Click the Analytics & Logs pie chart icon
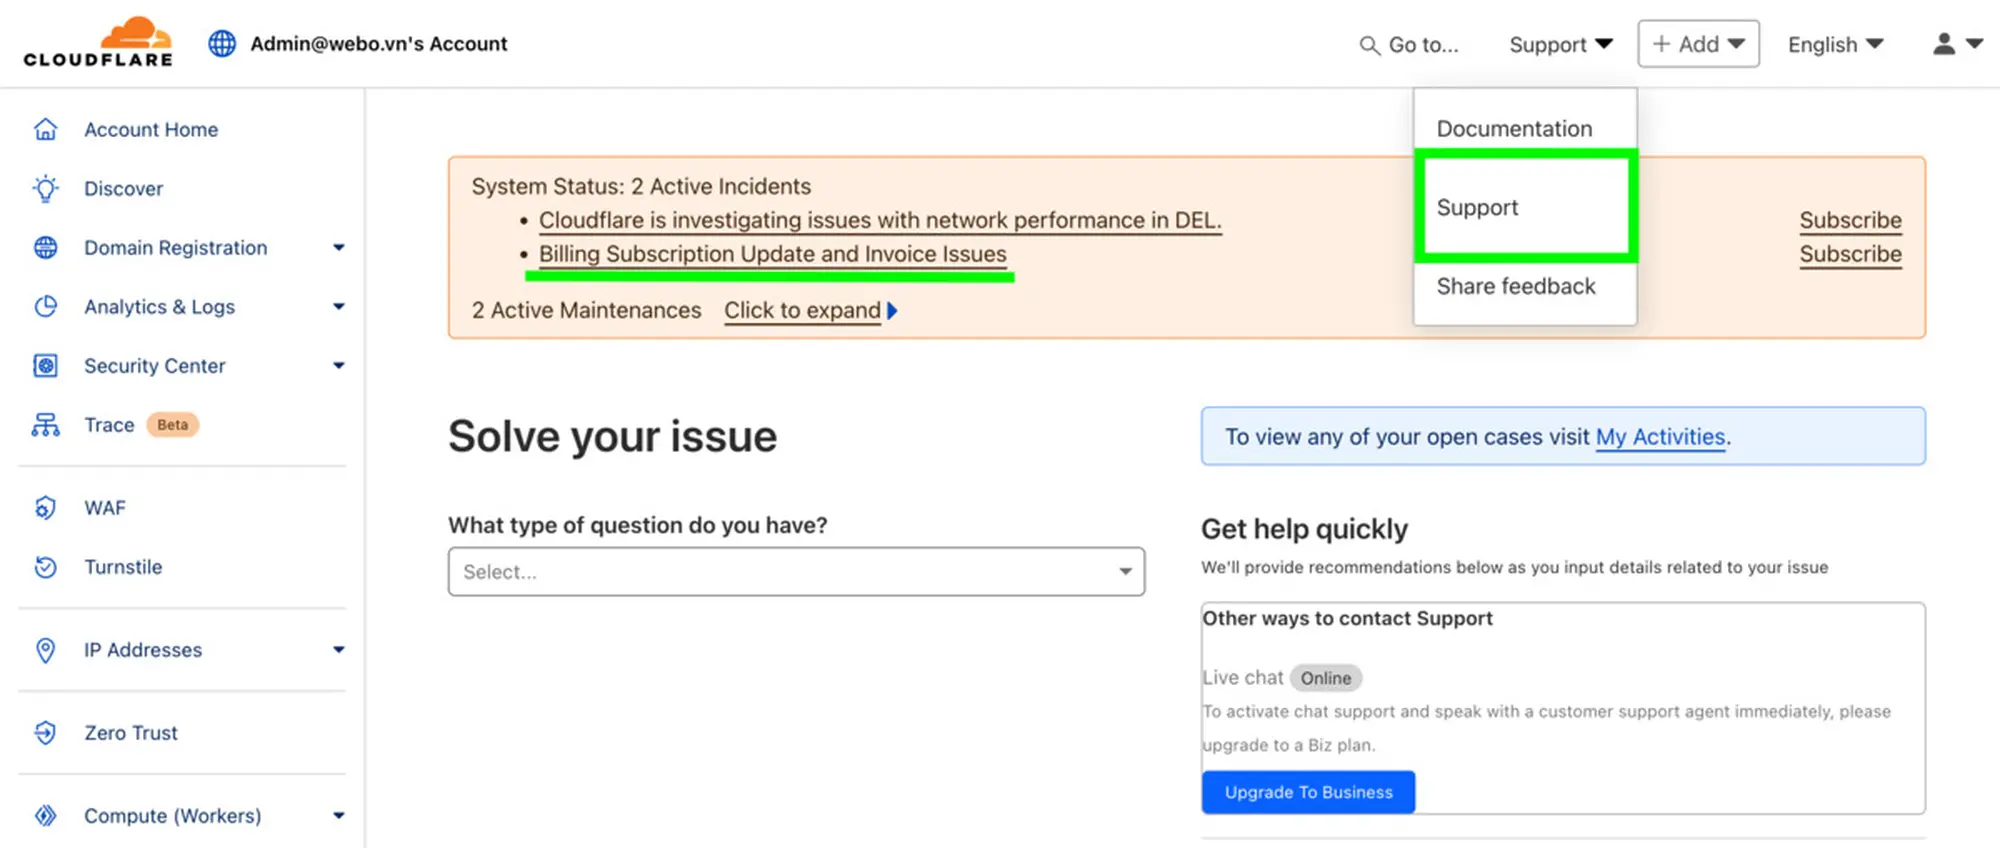This screenshot has height=848, width=2000. (x=45, y=306)
